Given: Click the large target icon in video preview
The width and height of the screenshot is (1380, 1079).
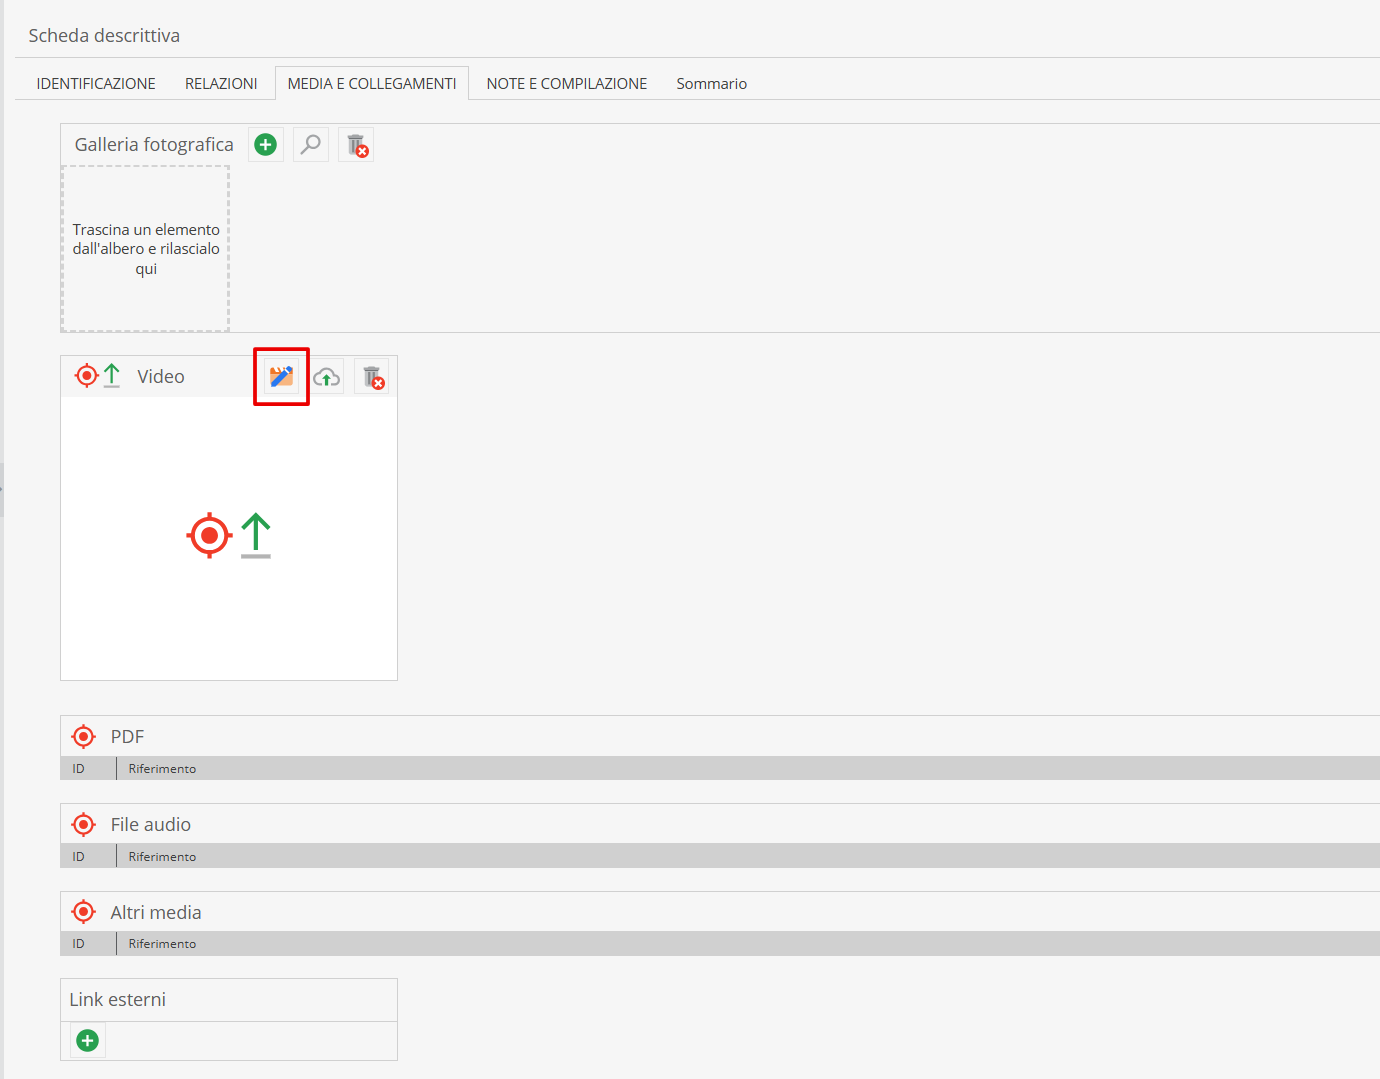Looking at the screenshot, I should [209, 536].
